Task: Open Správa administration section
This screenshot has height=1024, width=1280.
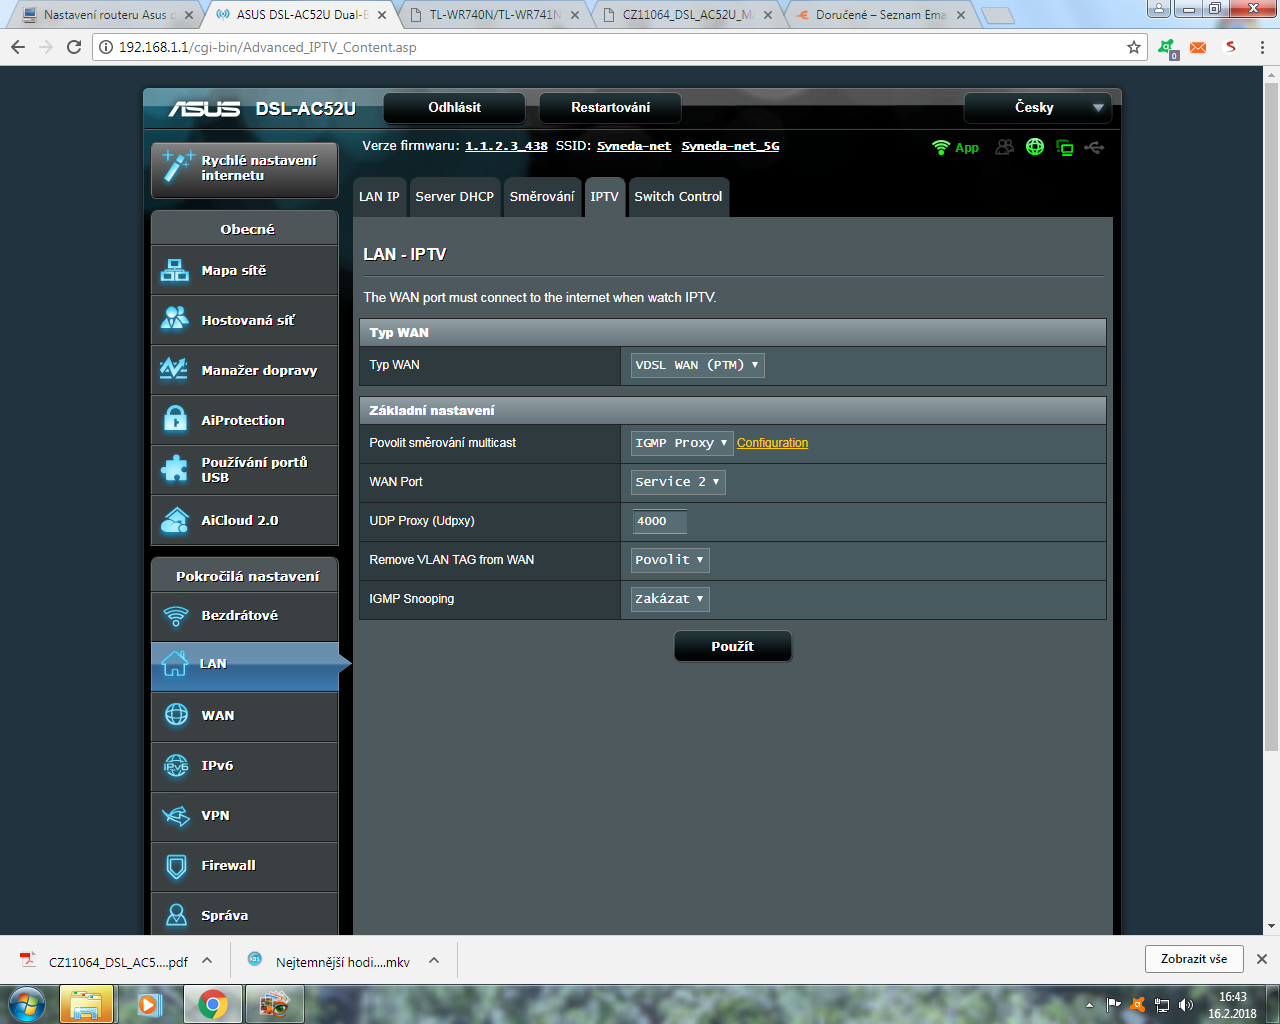Action: pos(245,914)
